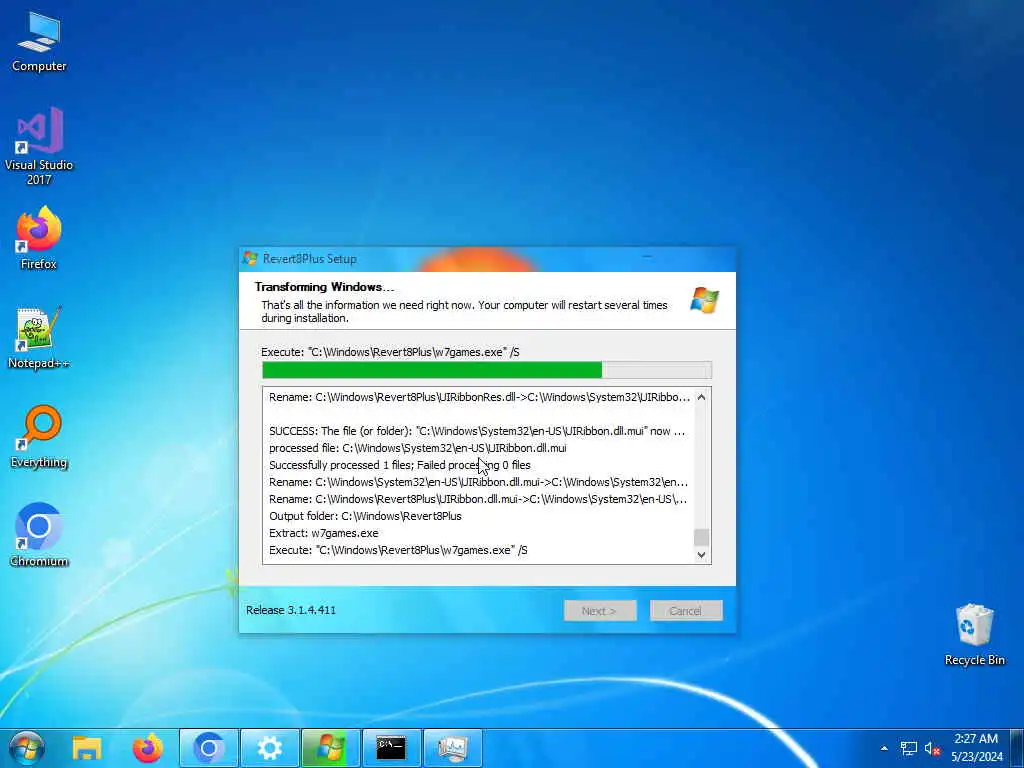This screenshot has width=1024, height=768.
Task: Click the log scrollbar thumb
Action: [x=701, y=537]
